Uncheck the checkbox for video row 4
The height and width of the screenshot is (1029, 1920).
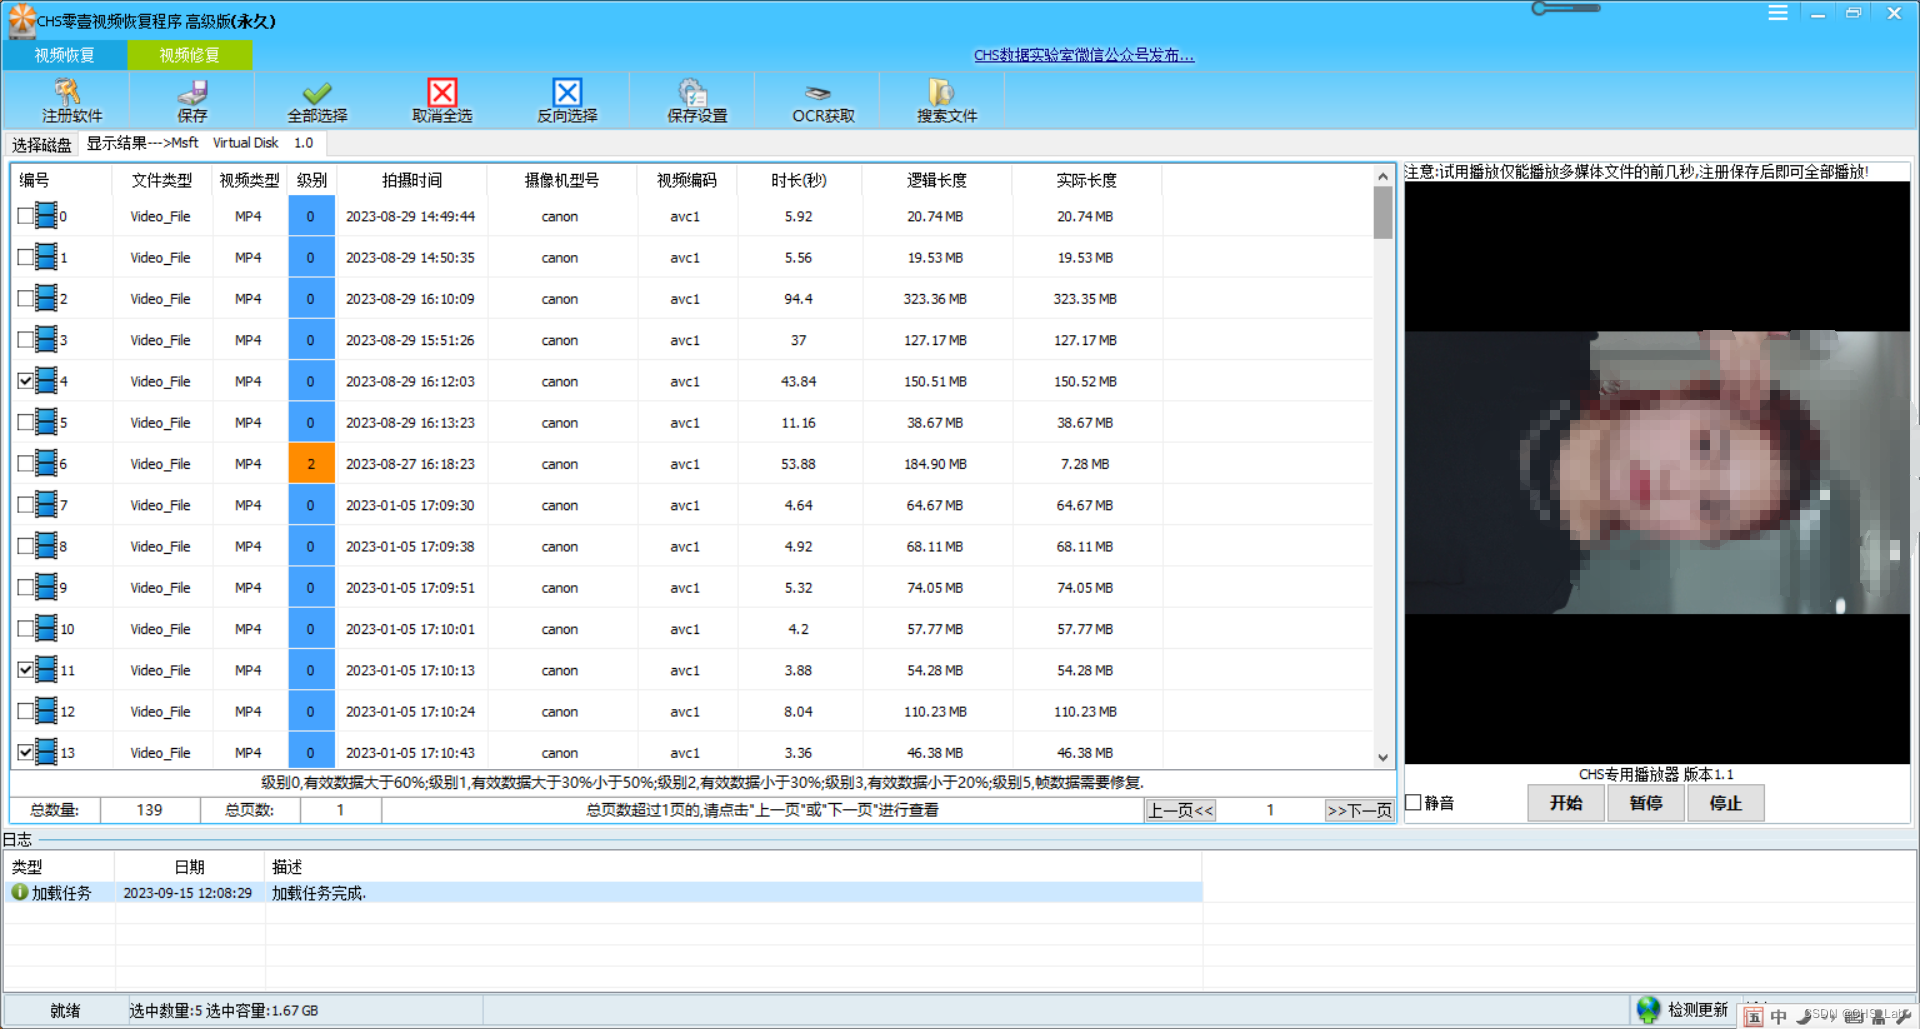tap(25, 380)
